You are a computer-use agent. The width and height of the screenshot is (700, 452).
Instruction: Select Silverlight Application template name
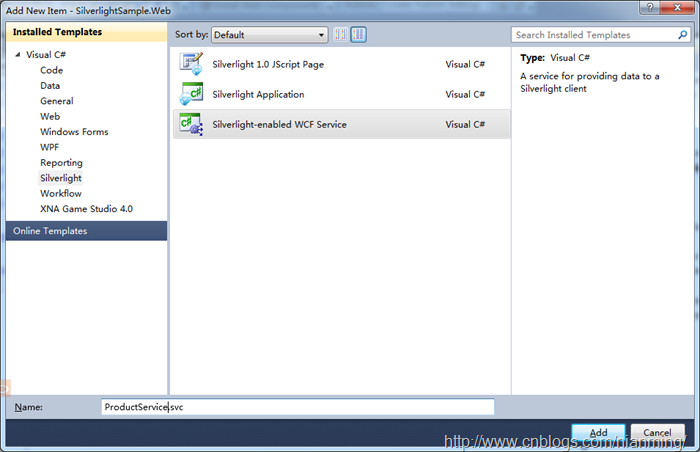(258, 94)
